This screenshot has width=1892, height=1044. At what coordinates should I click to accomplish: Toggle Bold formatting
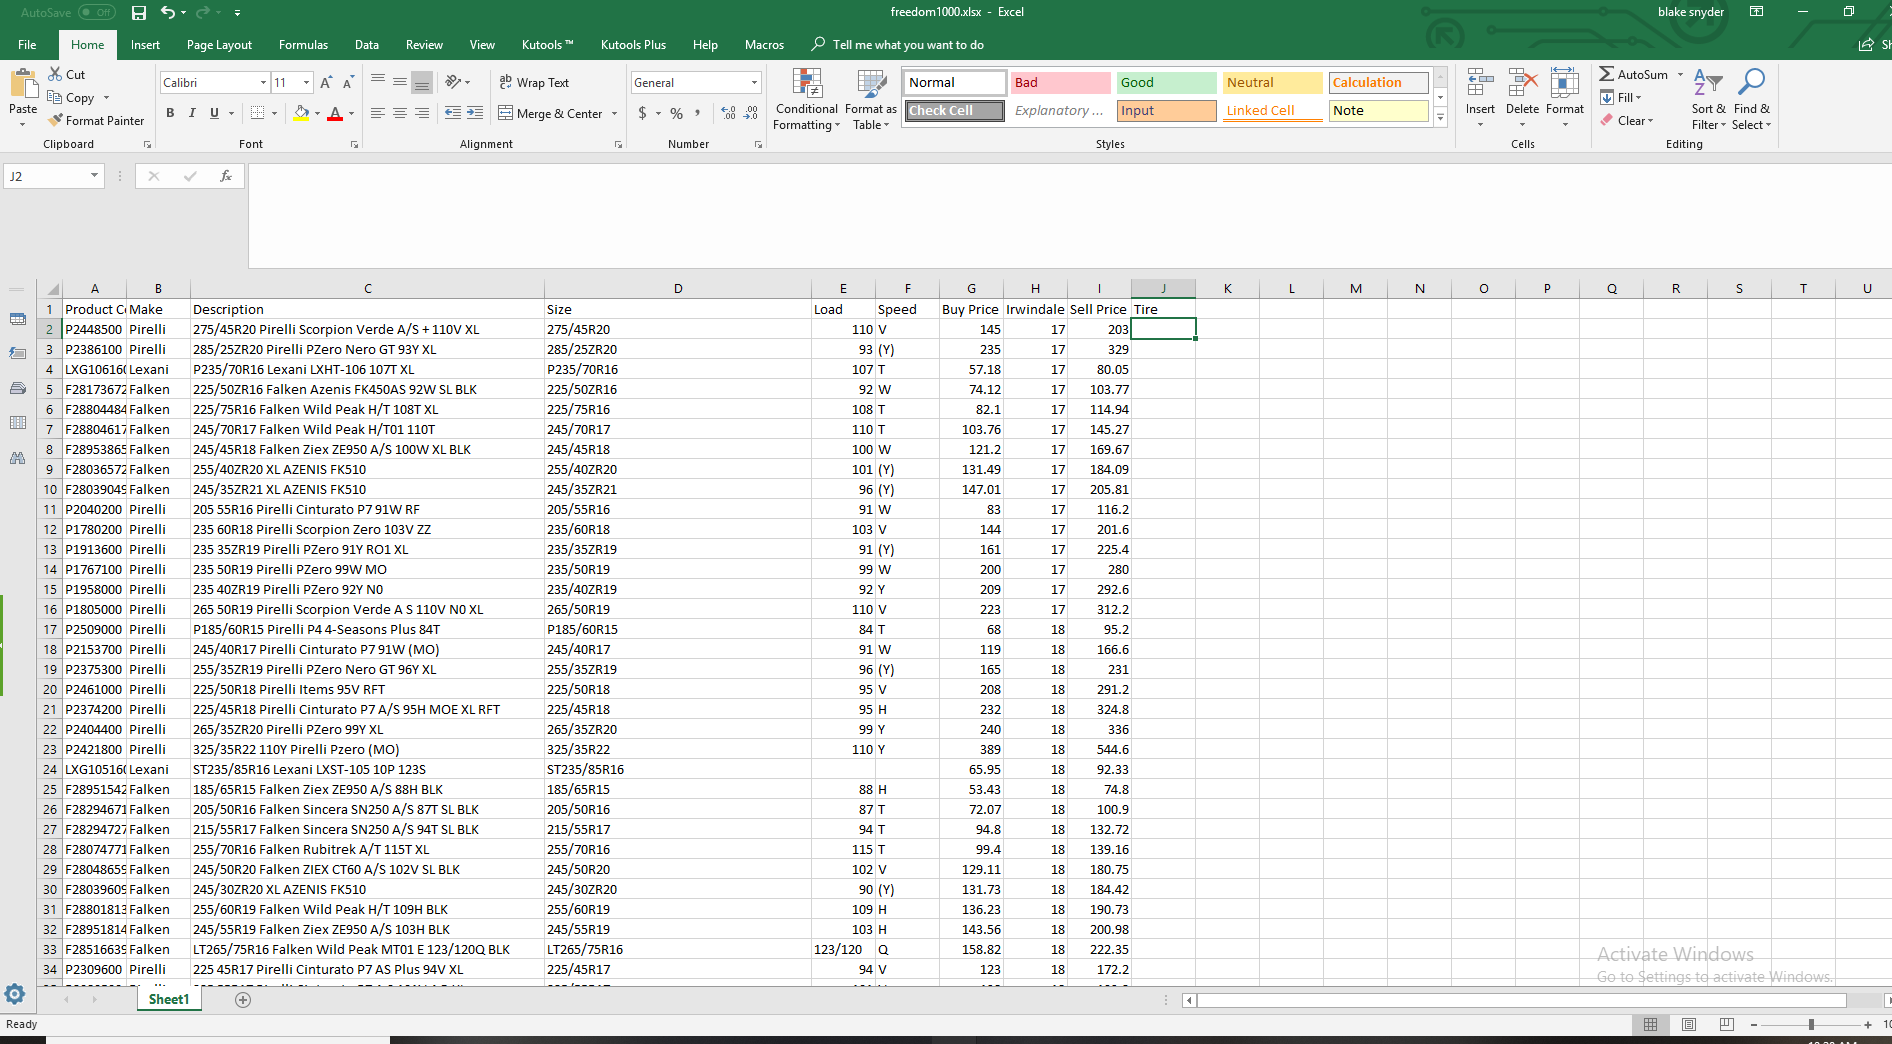[x=170, y=113]
